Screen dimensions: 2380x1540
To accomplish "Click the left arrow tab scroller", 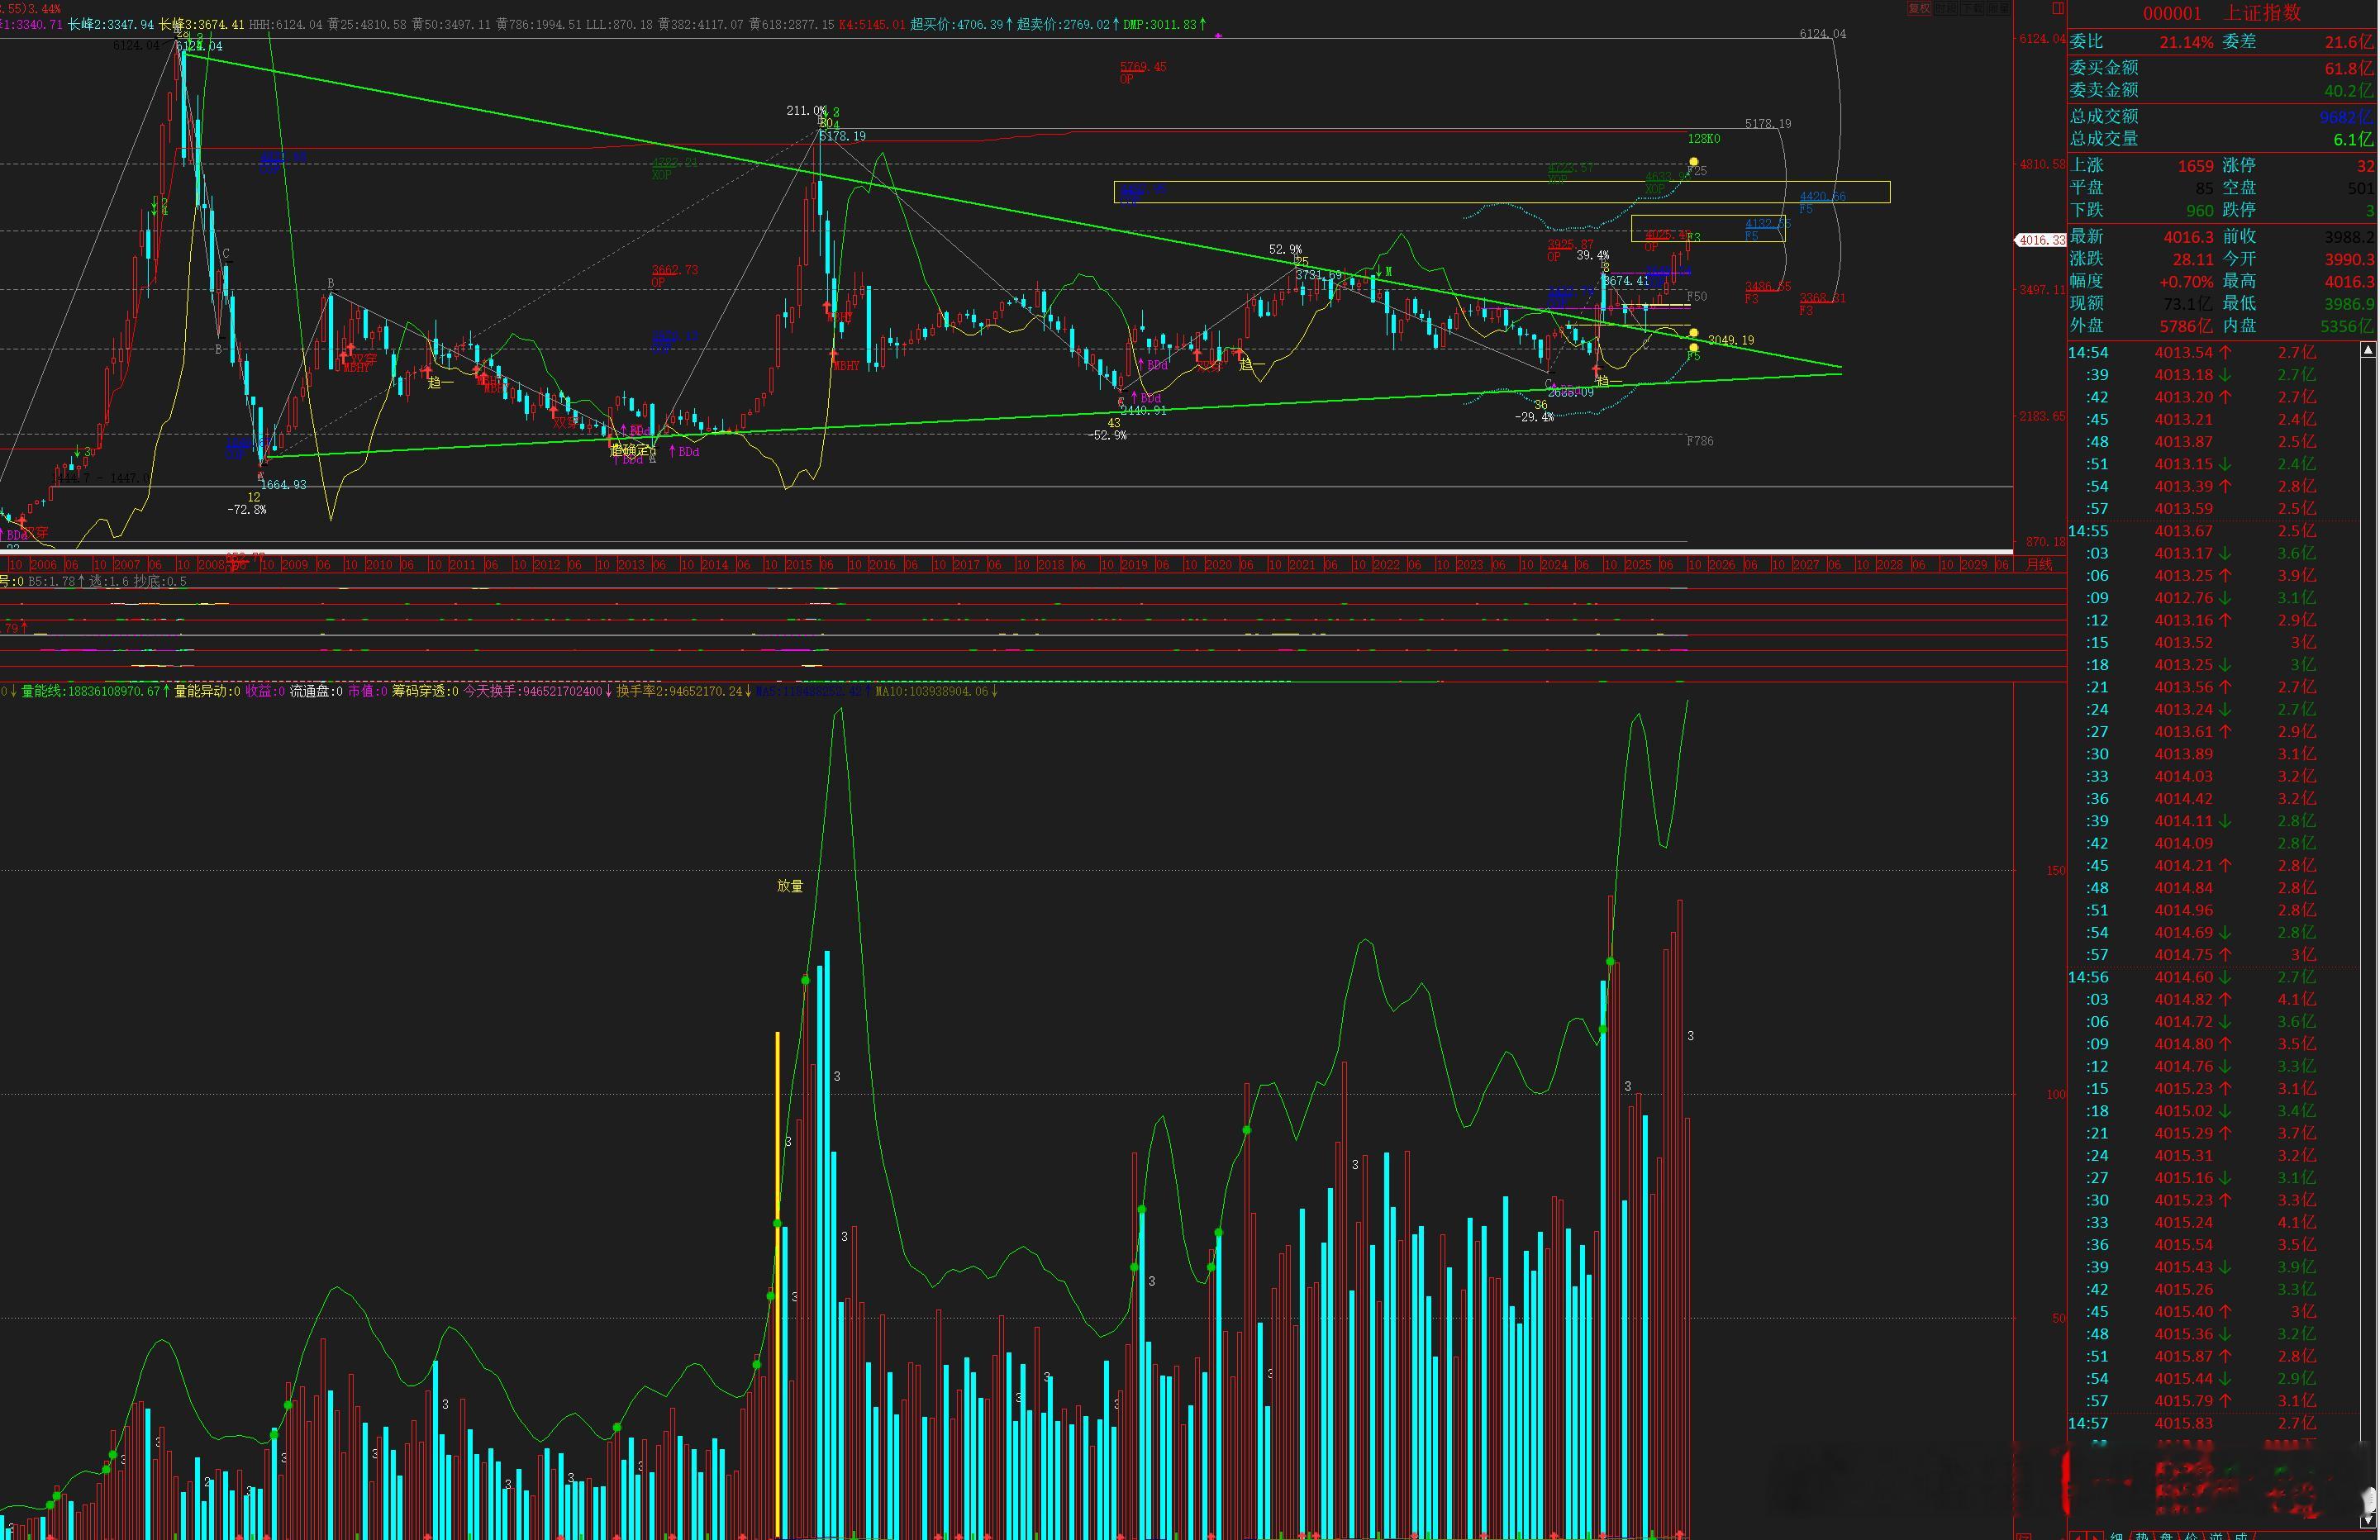I will [2078, 1536].
